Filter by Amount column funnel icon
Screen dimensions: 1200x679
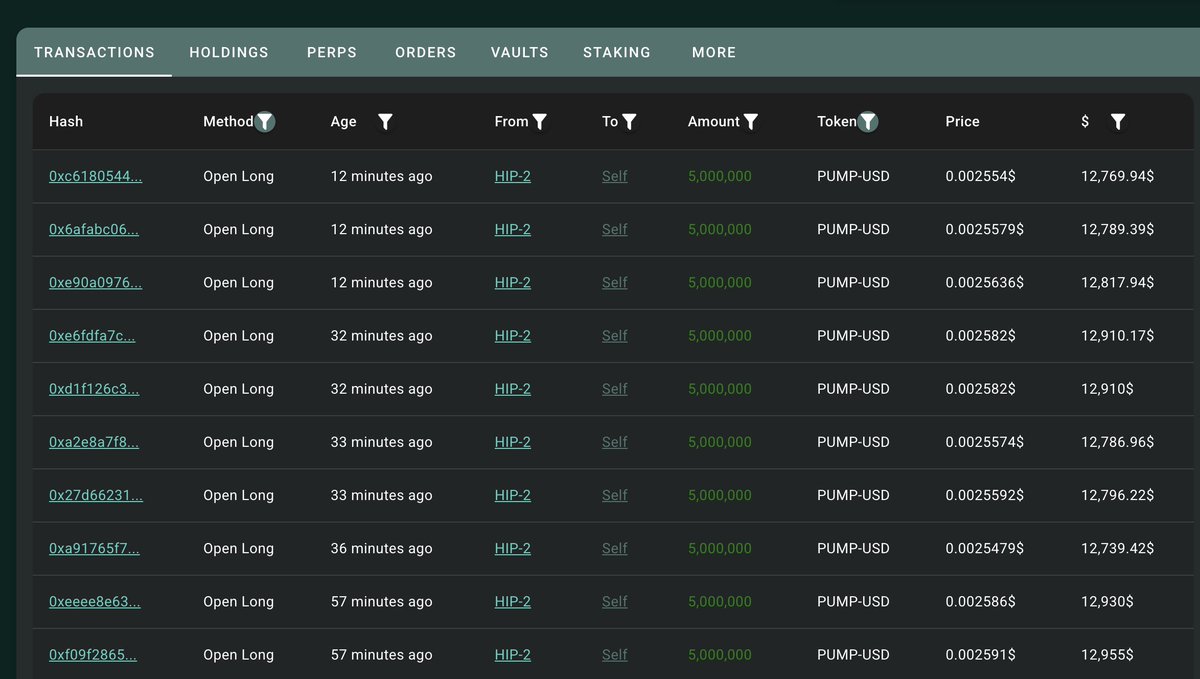point(751,122)
